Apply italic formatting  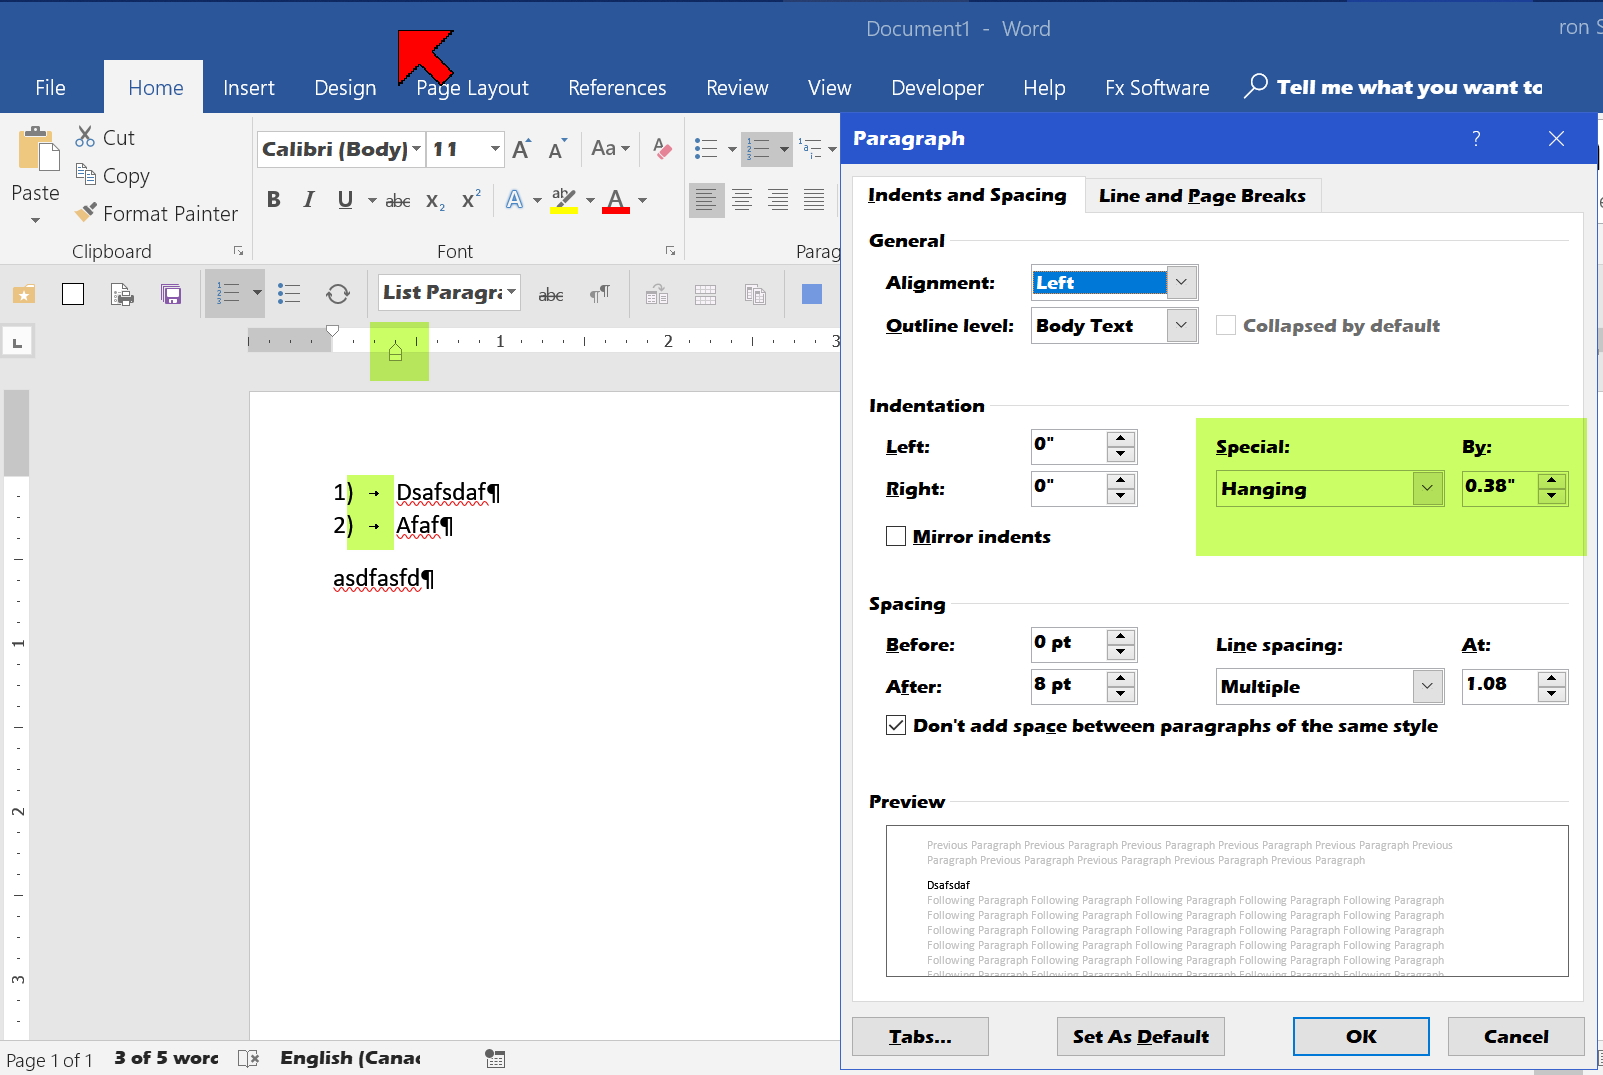308,199
